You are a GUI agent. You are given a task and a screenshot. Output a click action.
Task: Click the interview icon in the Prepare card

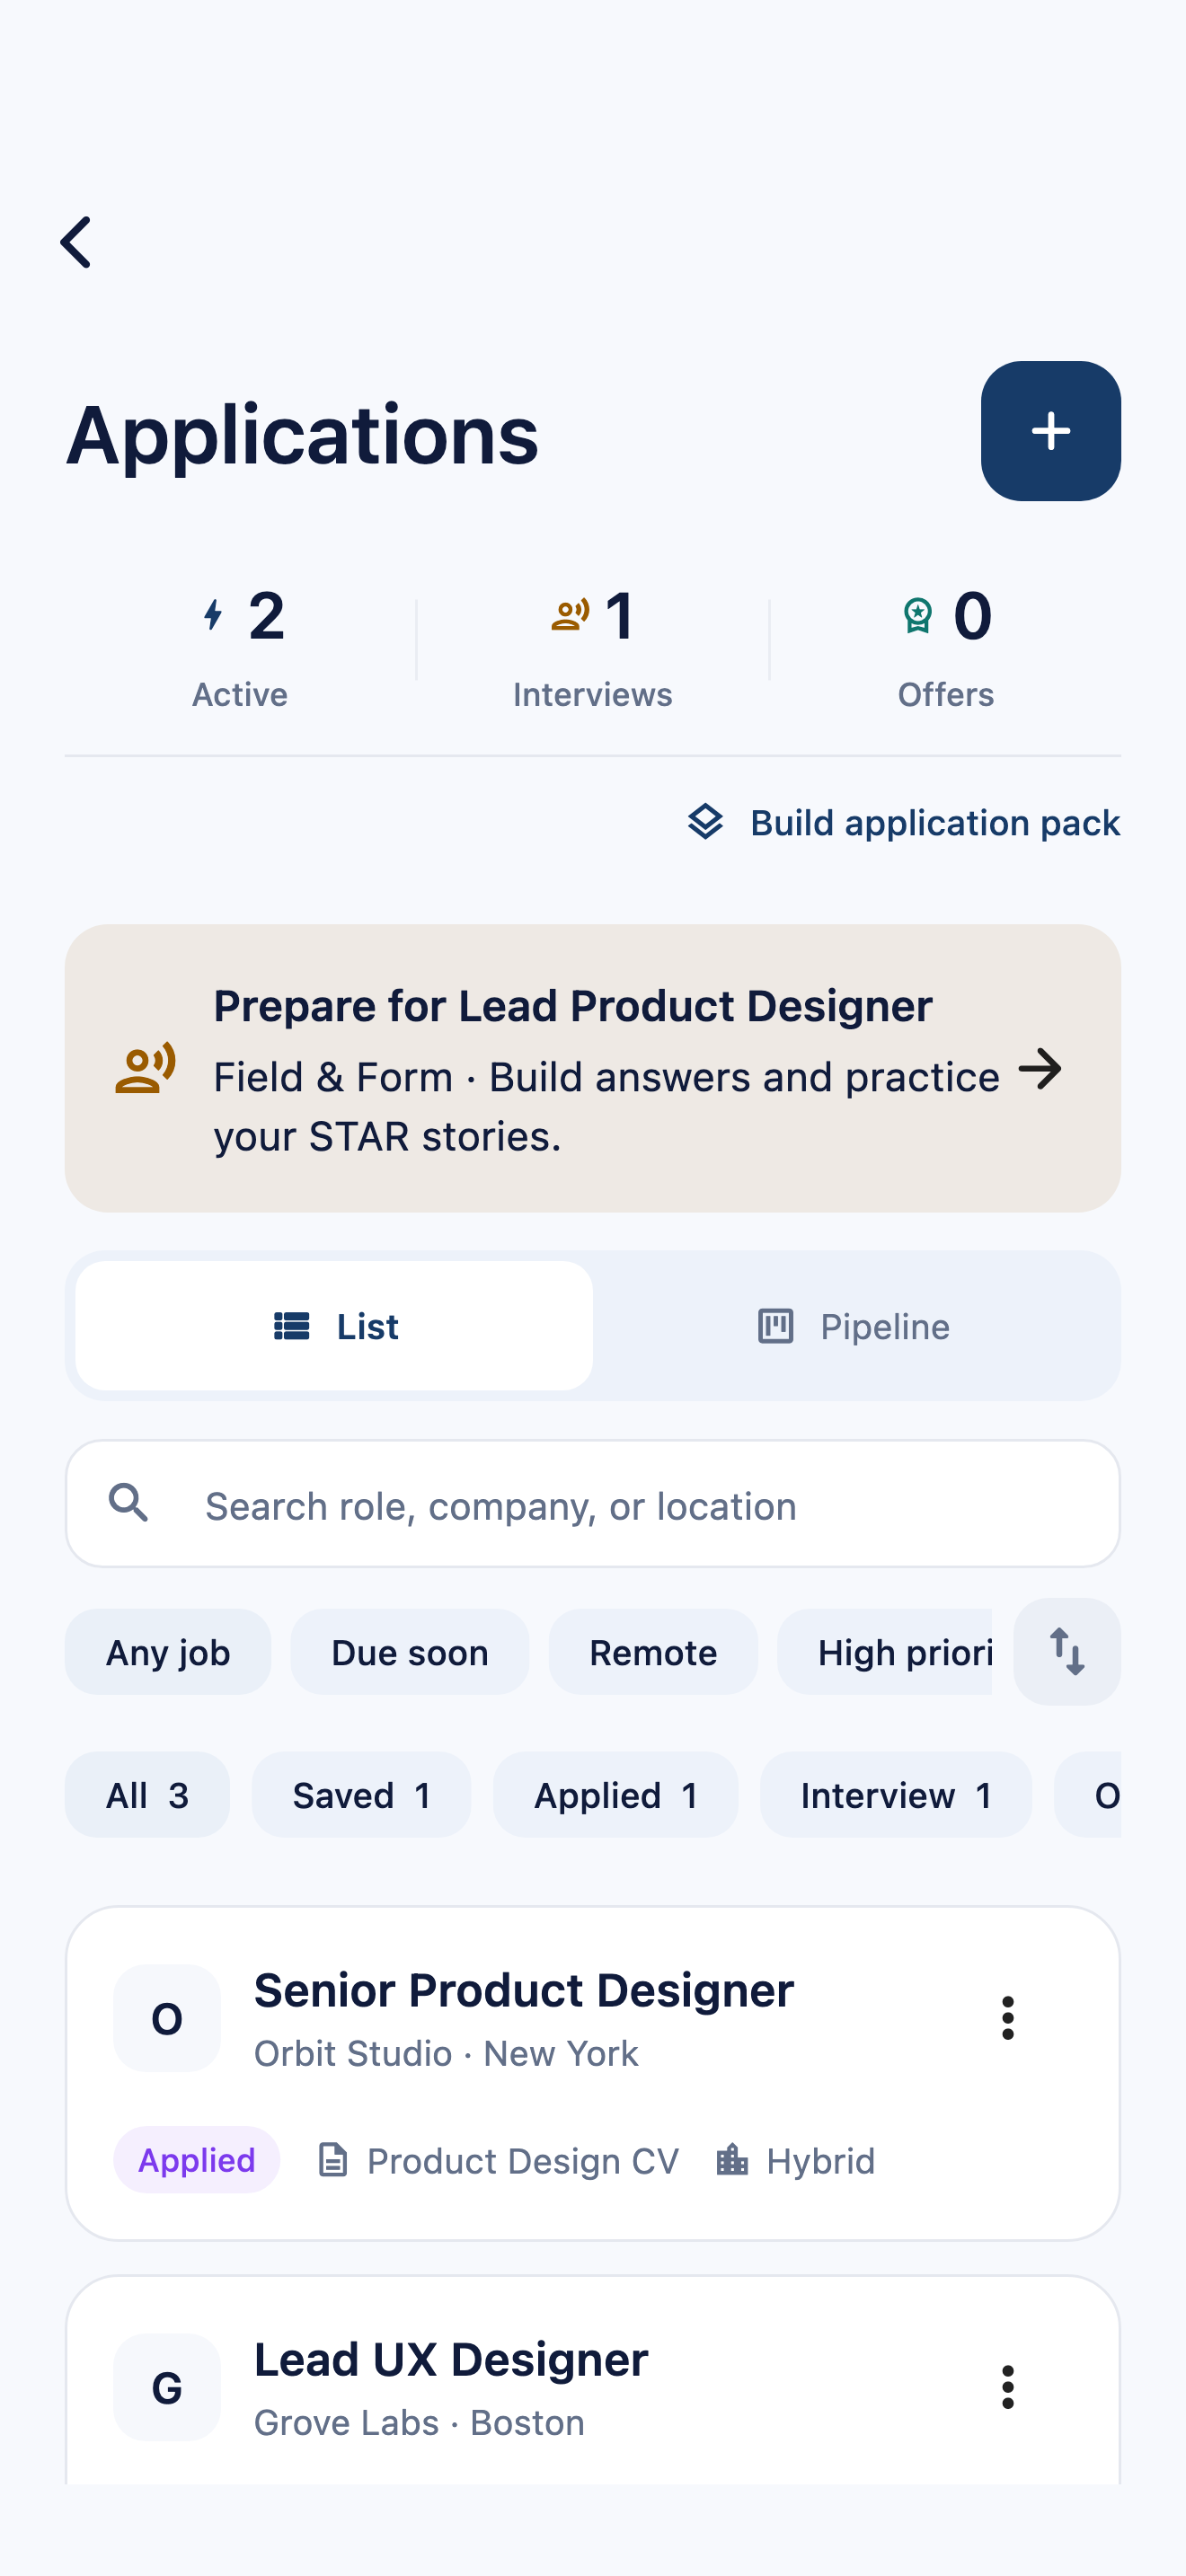point(145,1068)
